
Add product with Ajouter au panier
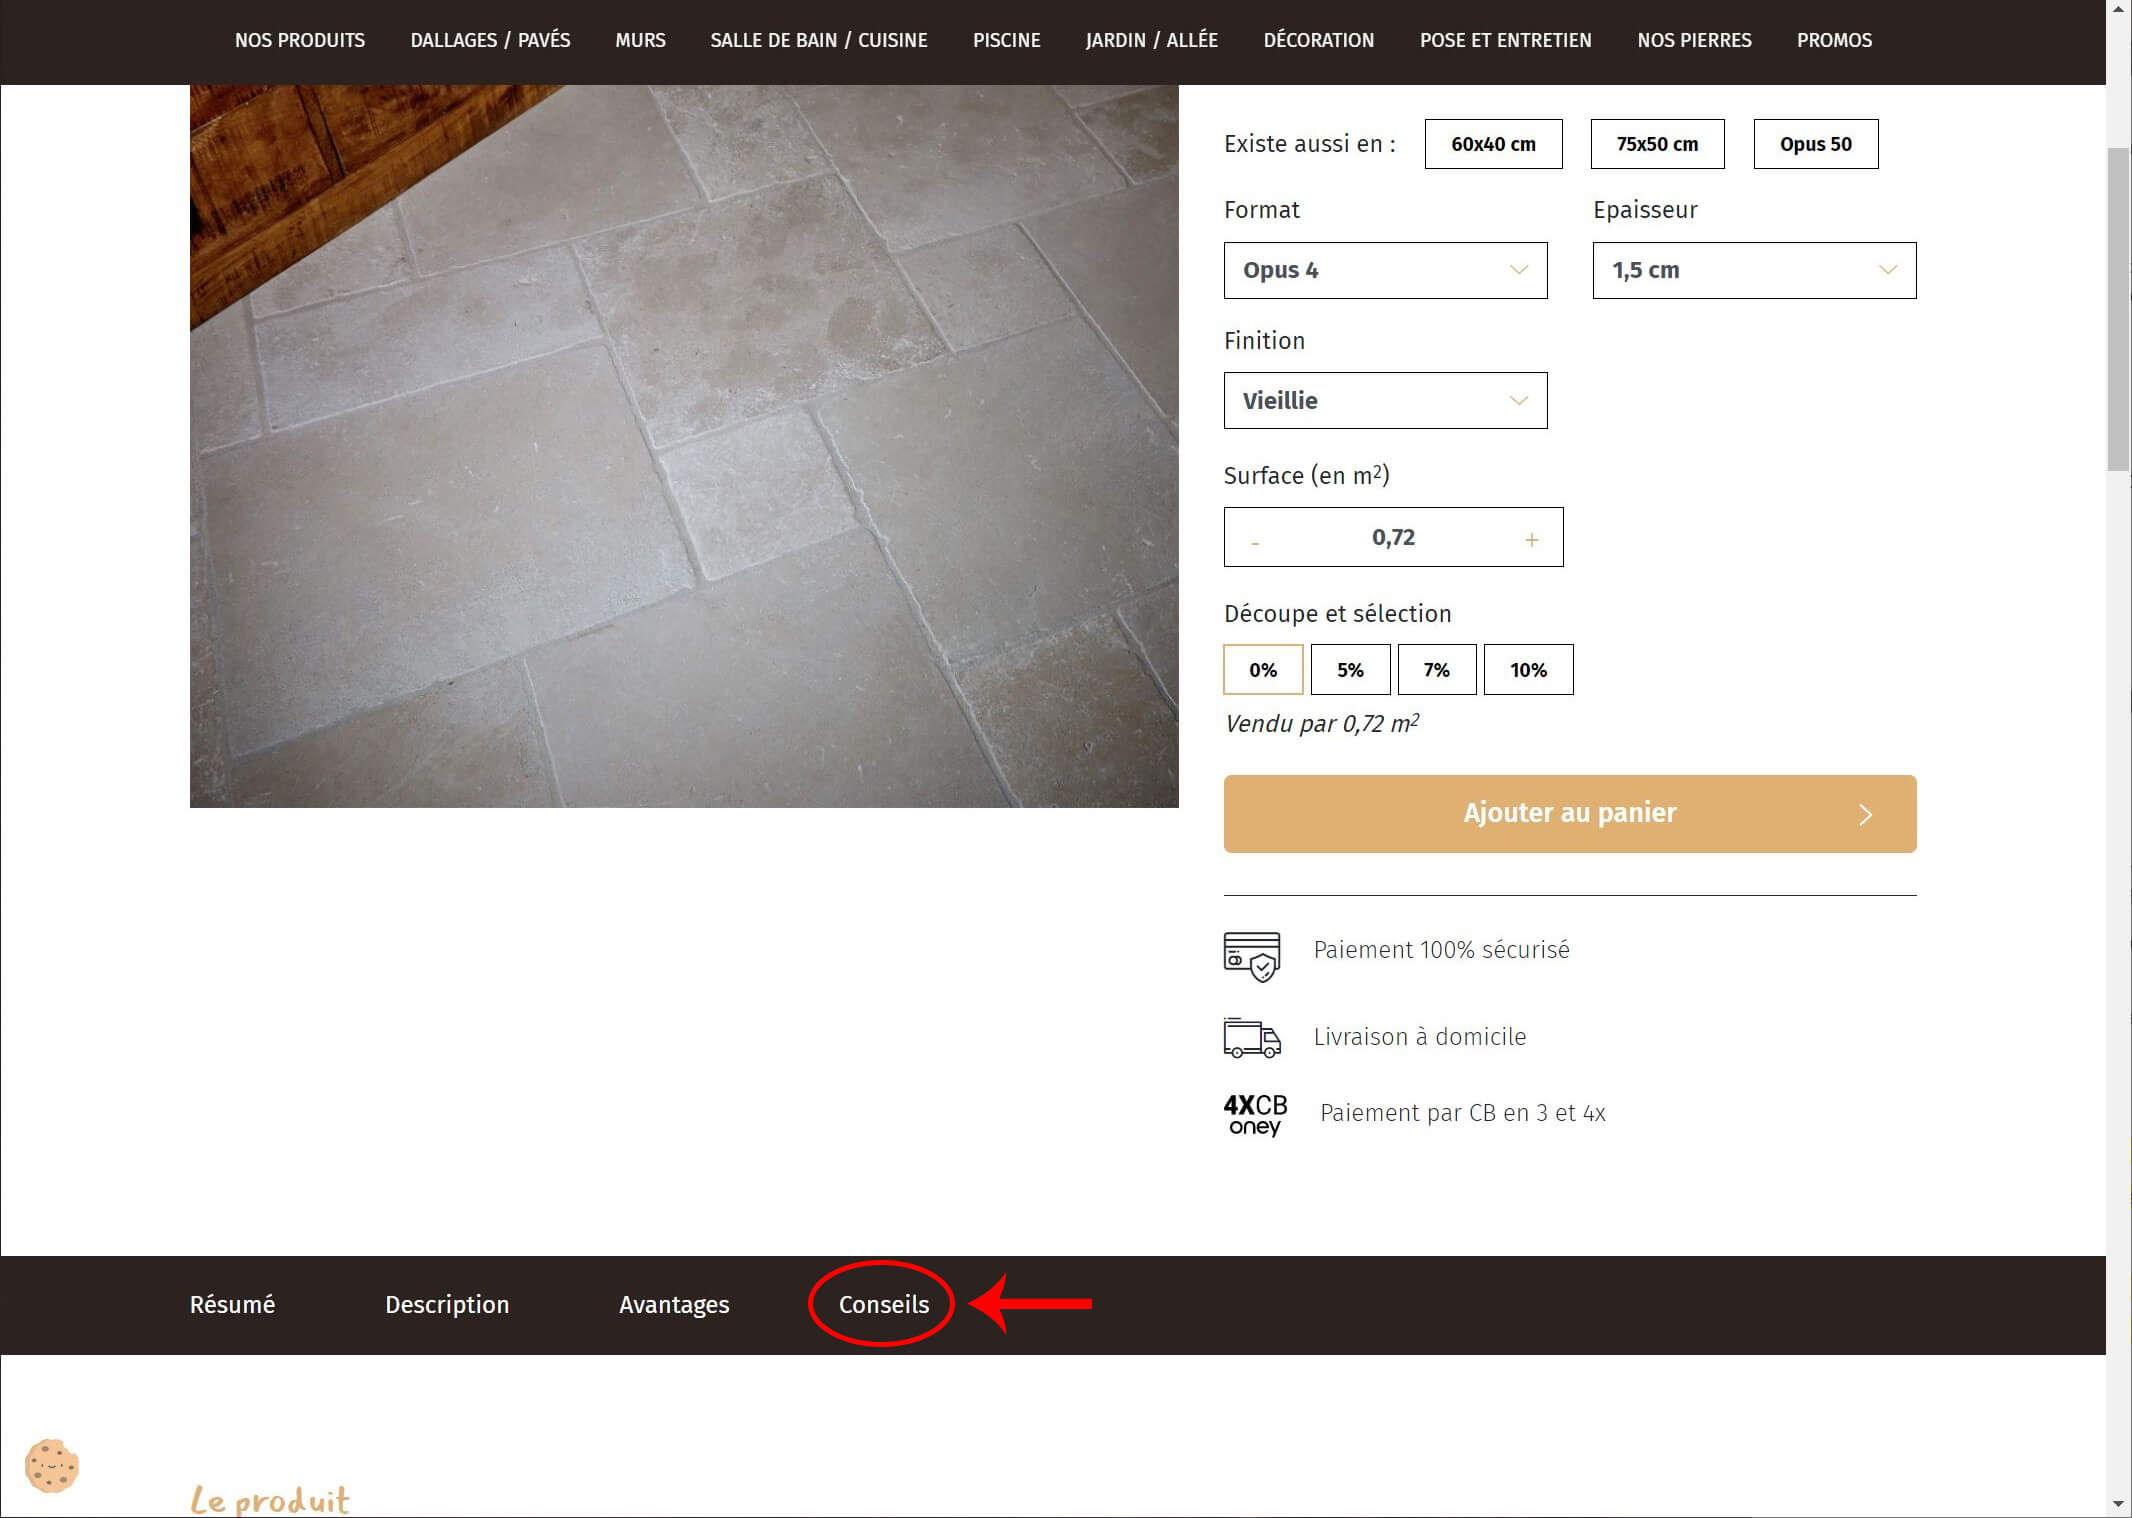(x=1568, y=813)
